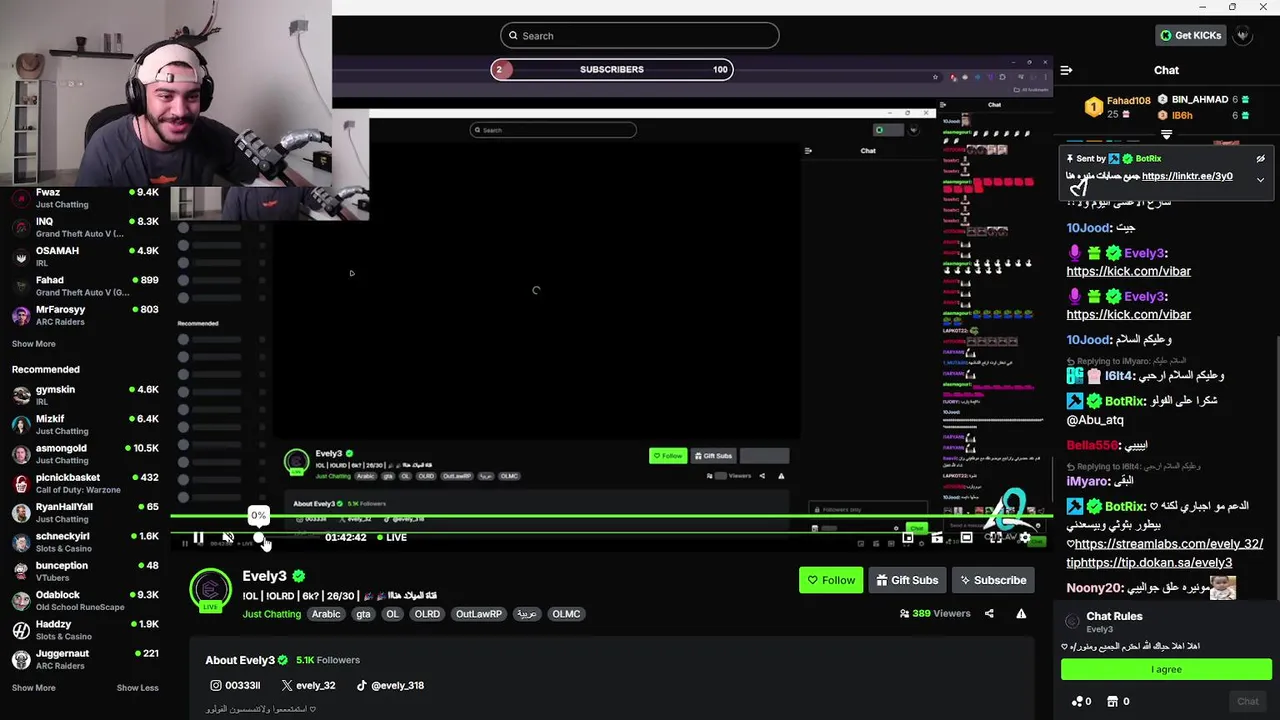The image size is (1280, 720).
Task: Open the linktr.ee/3y0 pinned link
Action: click(x=1187, y=176)
